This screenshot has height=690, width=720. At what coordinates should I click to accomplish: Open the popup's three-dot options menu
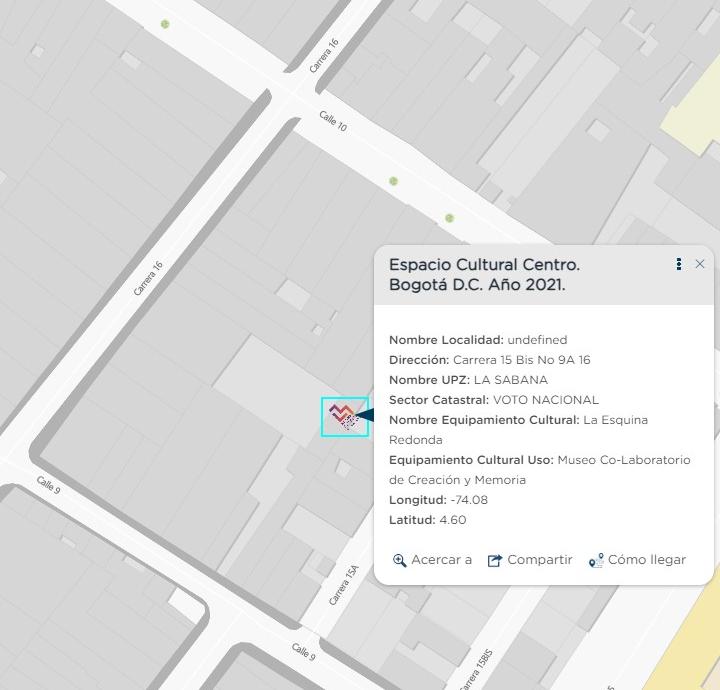pyautogui.click(x=679, y=264)
